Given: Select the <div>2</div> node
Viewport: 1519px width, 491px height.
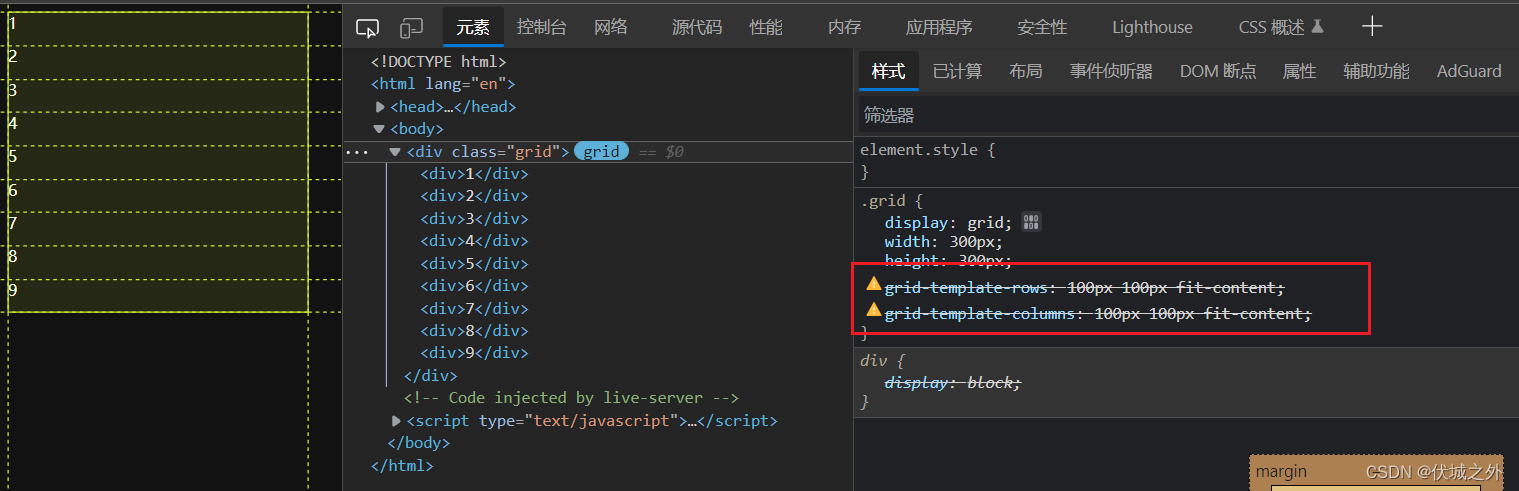Looking at the screenshot, I should 474,196.
